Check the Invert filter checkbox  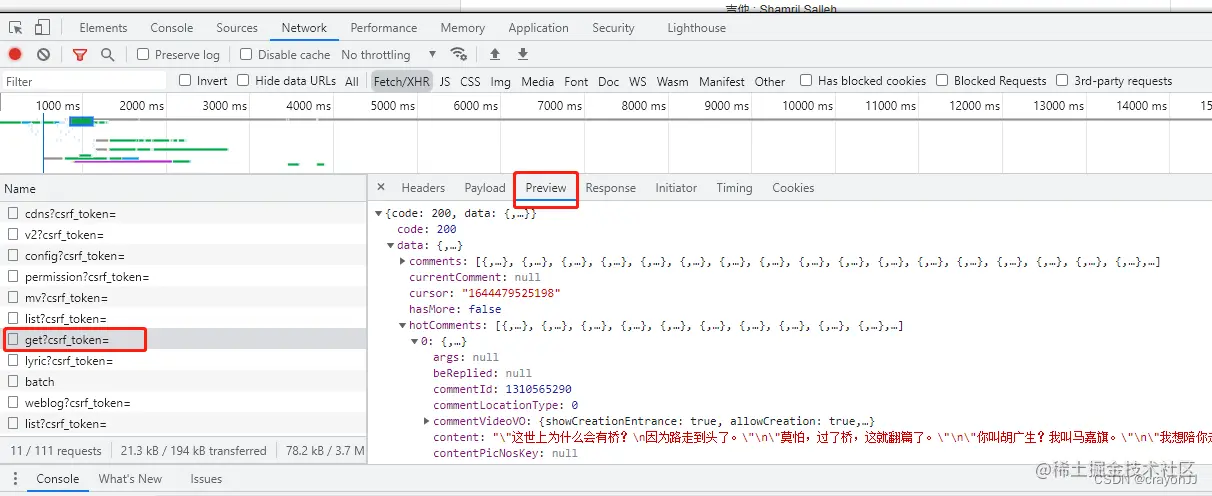click(x=185, y=80)
